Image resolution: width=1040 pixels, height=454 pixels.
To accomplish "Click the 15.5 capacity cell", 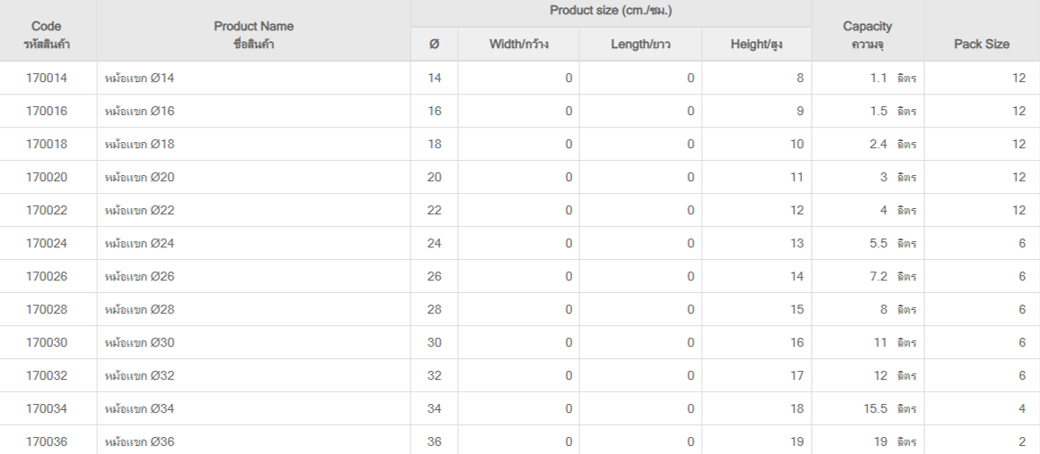I will pos(868,408).
